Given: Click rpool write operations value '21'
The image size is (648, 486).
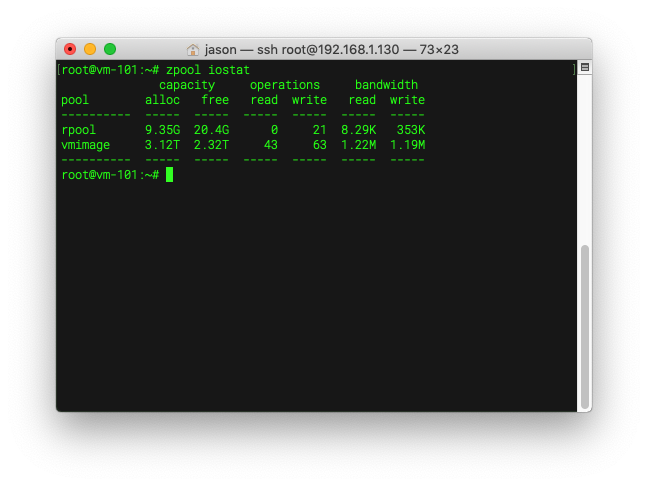Looking at the screenshot, I should pos(319,130).
